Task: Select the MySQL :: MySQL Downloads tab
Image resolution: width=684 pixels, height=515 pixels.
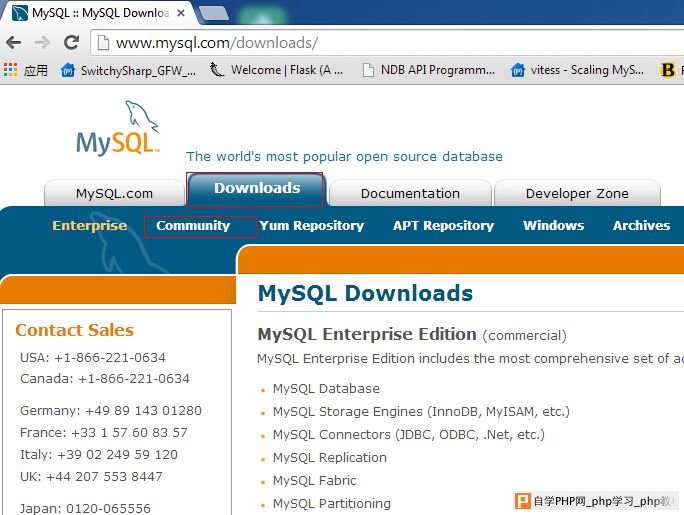Action: pyautogui.click(x=99, y=13)
